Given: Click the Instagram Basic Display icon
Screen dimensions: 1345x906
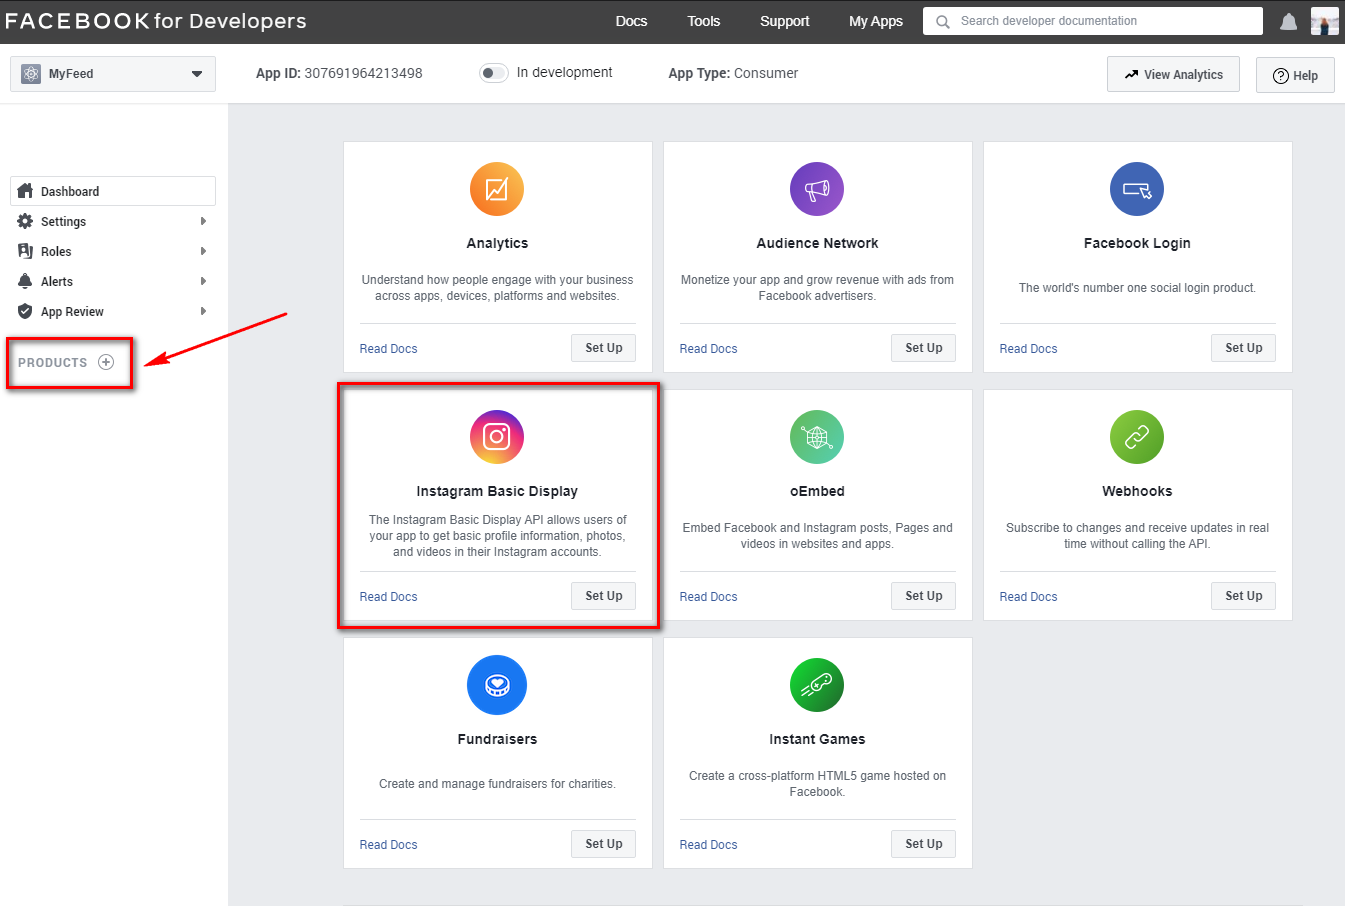Looking at the screenshot, I should pos(497,437).
